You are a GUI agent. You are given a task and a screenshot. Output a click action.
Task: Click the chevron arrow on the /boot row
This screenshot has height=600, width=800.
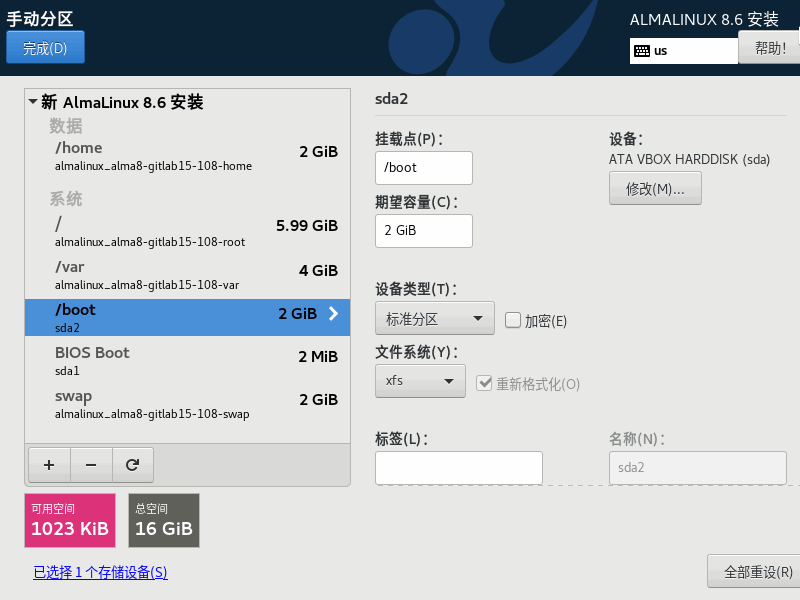333,313
